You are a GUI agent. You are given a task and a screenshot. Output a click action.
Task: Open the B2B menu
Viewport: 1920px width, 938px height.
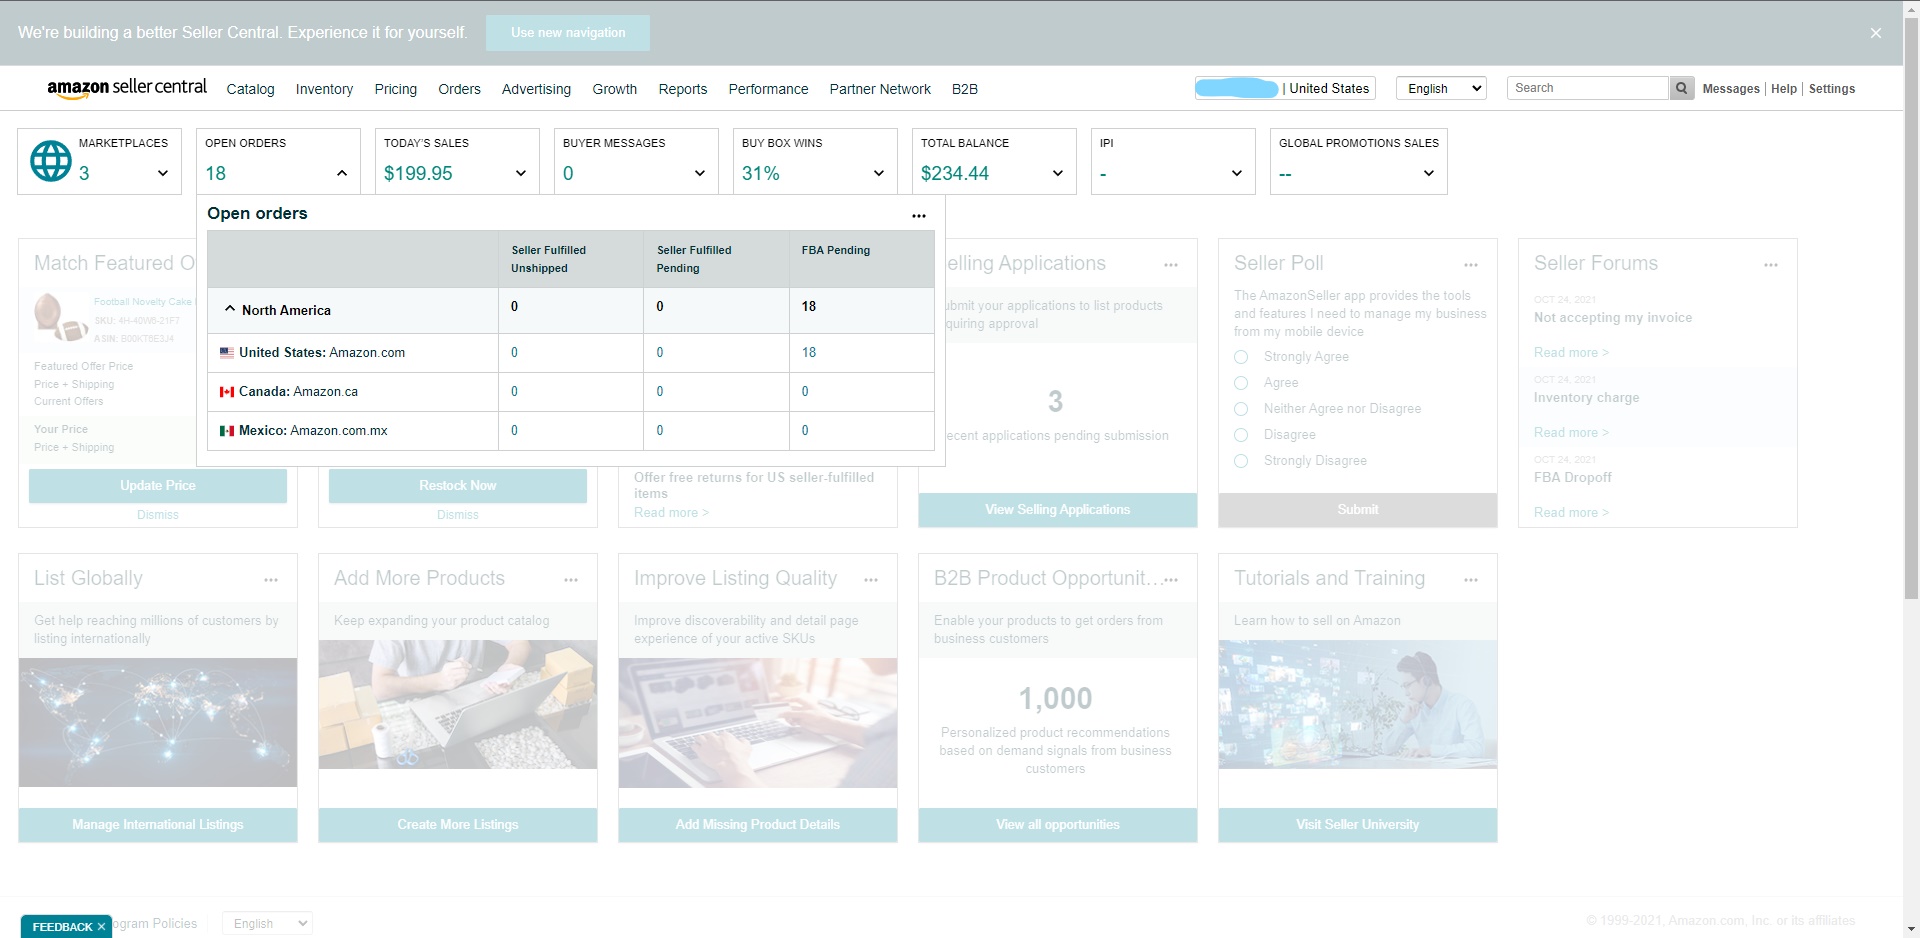(x=965, y=89)
